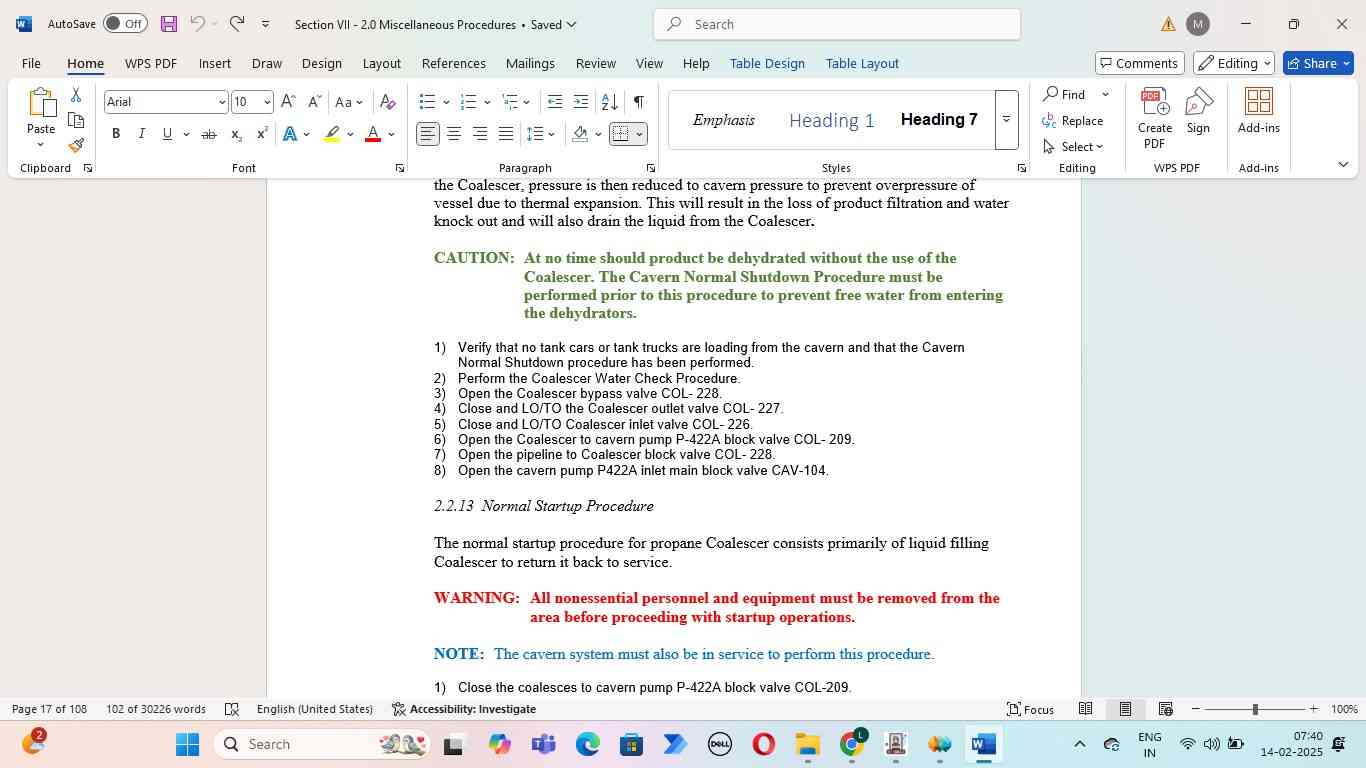Click the 100% zoom level value
This screenshot has width=1366, height=768.
click(1344, 709)
